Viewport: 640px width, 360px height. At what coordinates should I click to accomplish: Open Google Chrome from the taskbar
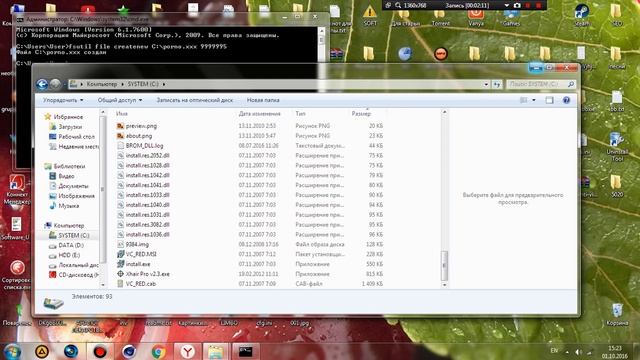click(x=158, y=351)
